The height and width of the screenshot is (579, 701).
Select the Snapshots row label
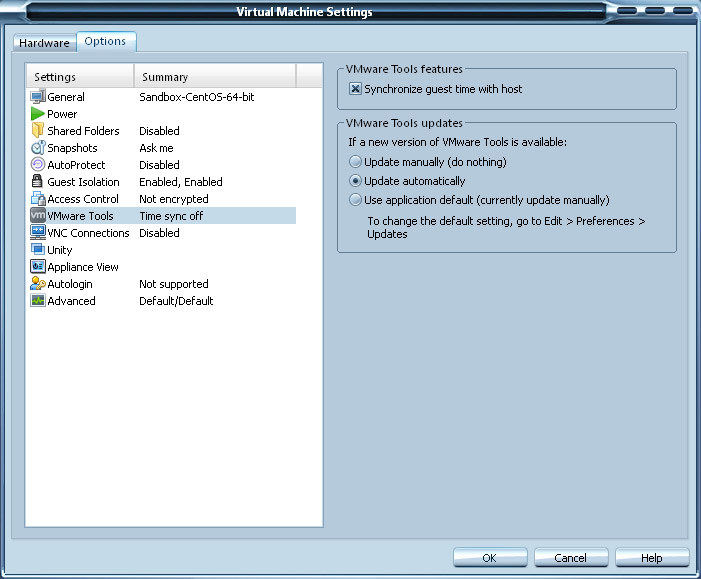coord(72,148)
